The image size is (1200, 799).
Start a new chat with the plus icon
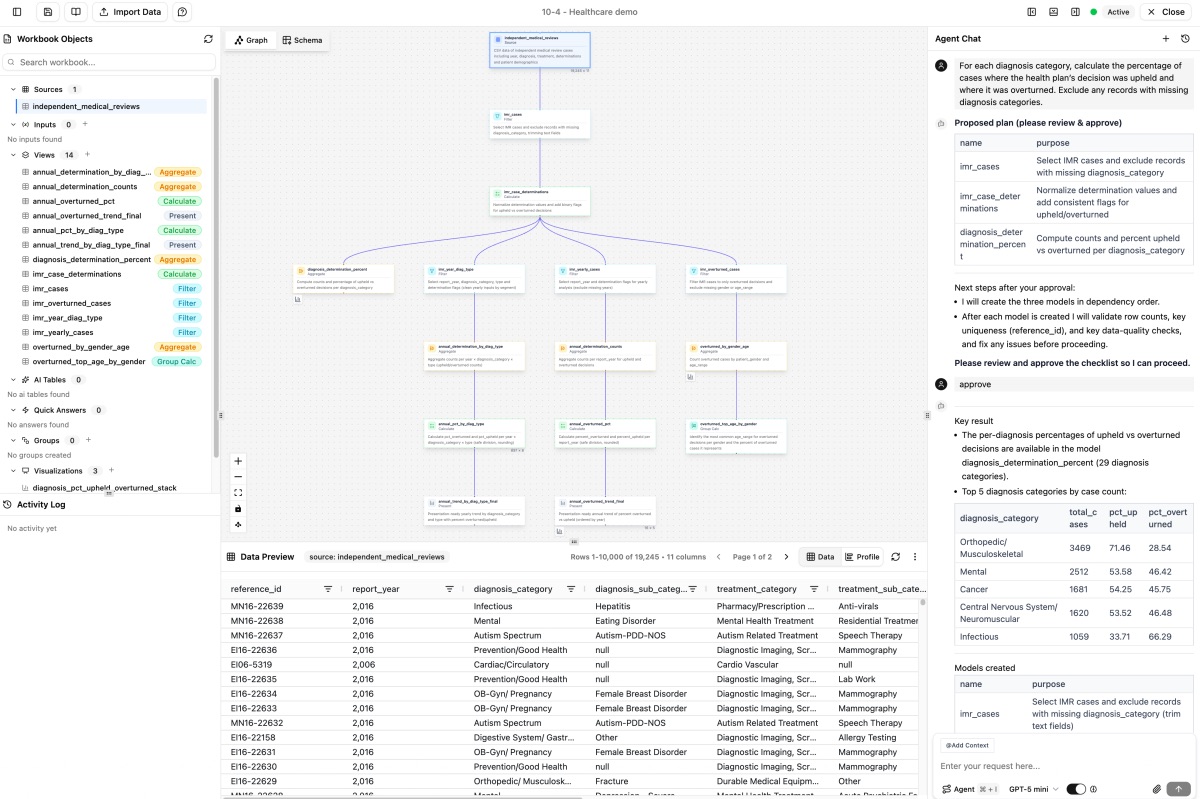tap(1166, 38)
